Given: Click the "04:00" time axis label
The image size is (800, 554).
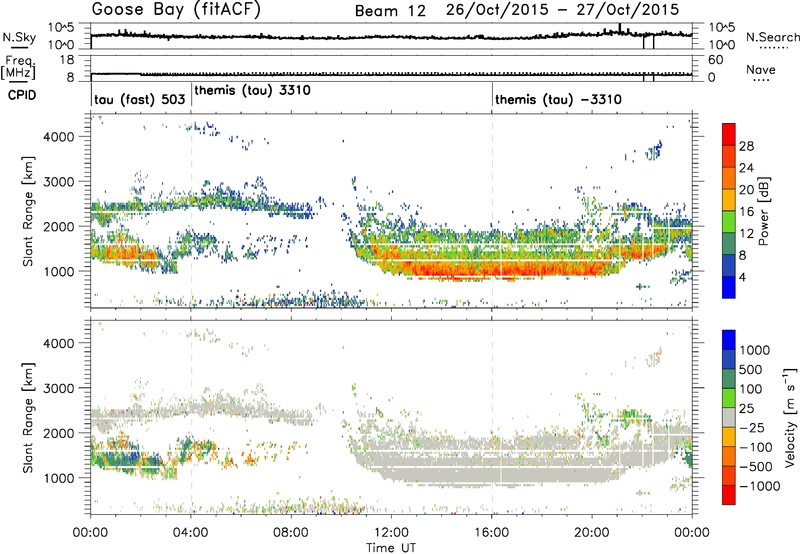Looking at the screenshot, I should pyautogui.click(x=191, y=533).
